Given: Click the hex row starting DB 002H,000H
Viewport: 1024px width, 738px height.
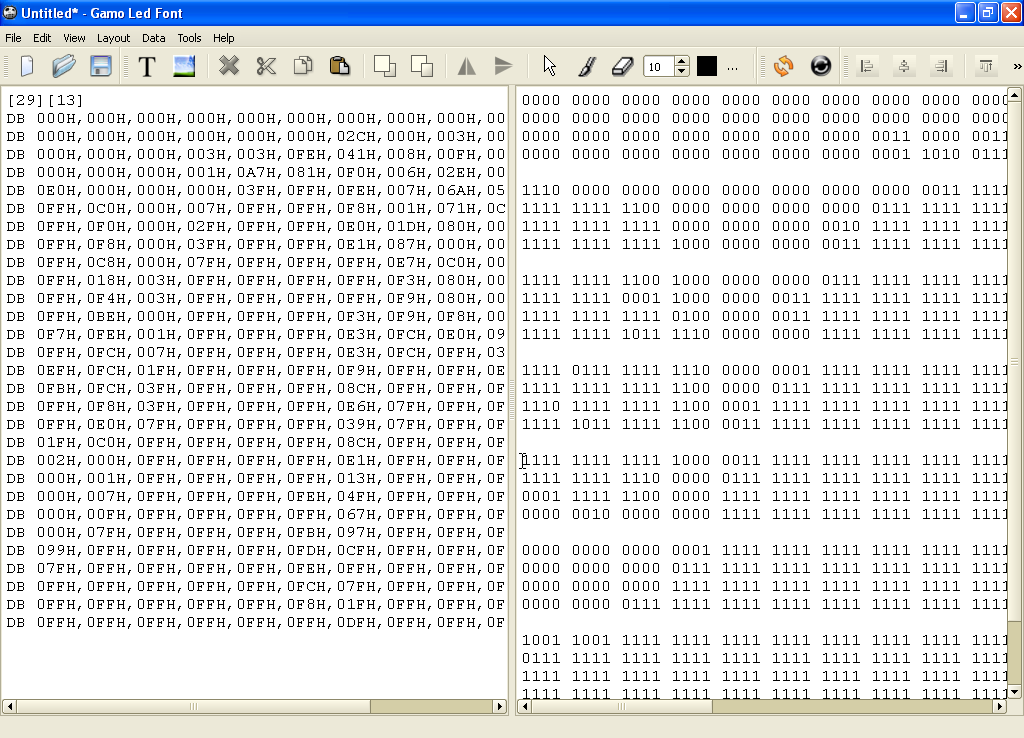Looking at the screenshot, I should click(x=255, y=460).
